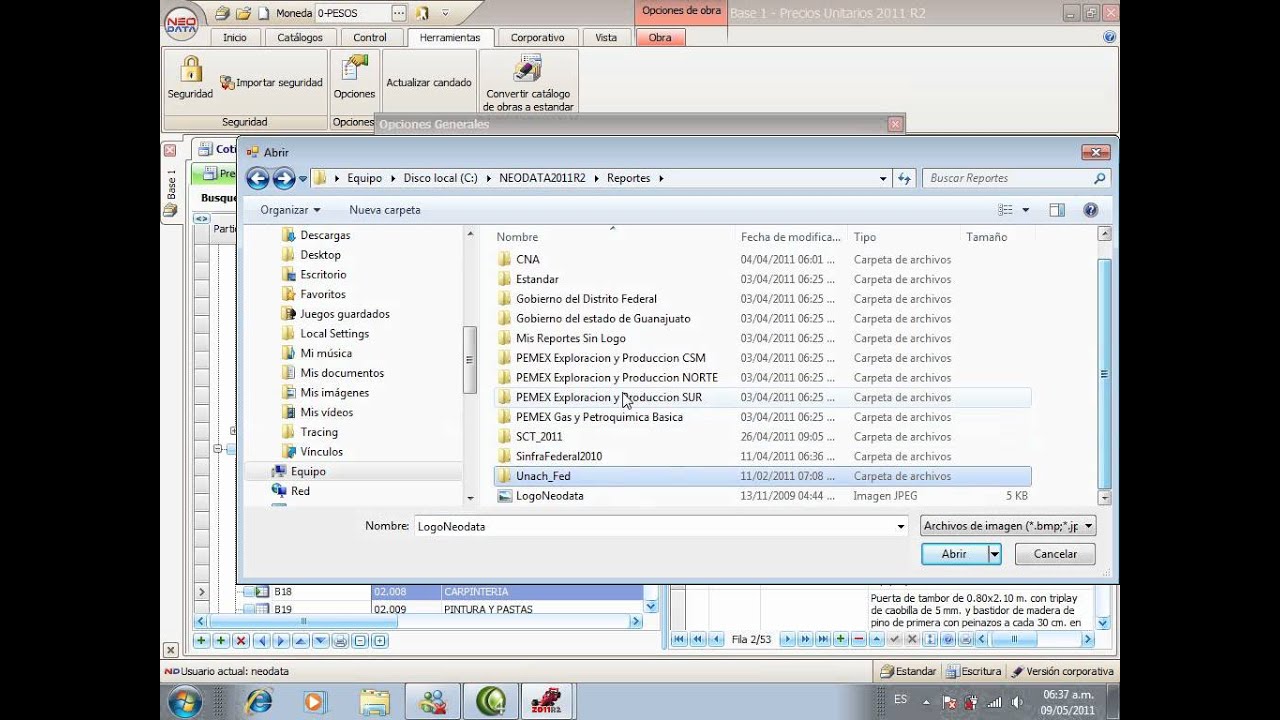Open the view options dropdown arrow

[x=1026, y=210]
